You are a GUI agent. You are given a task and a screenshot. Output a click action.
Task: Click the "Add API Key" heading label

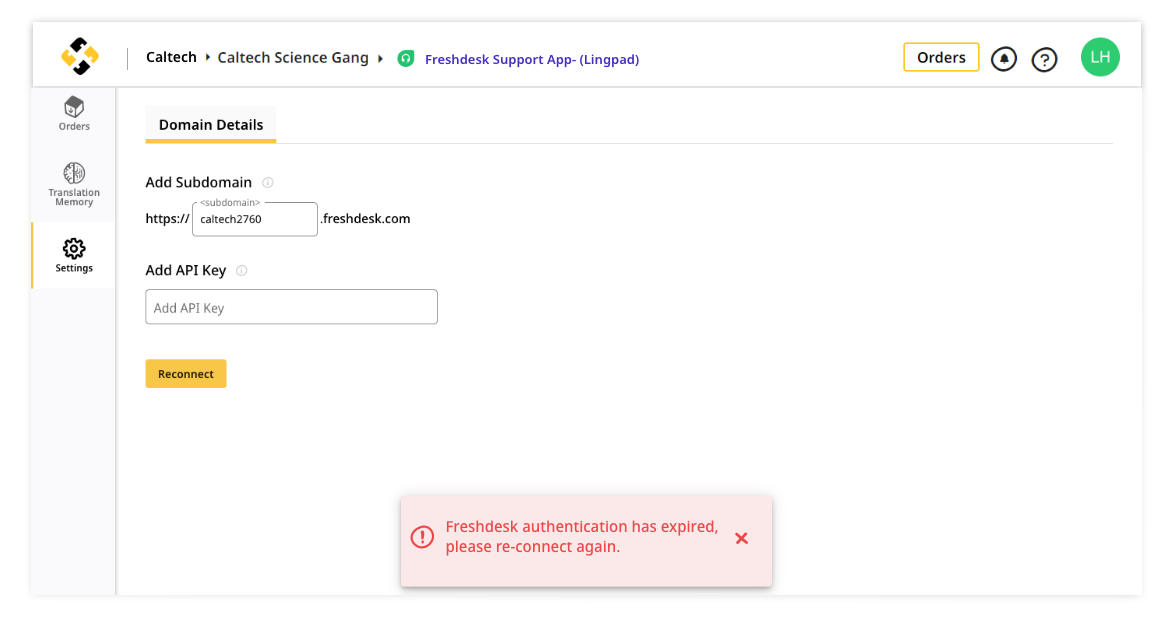click(186, 271)
